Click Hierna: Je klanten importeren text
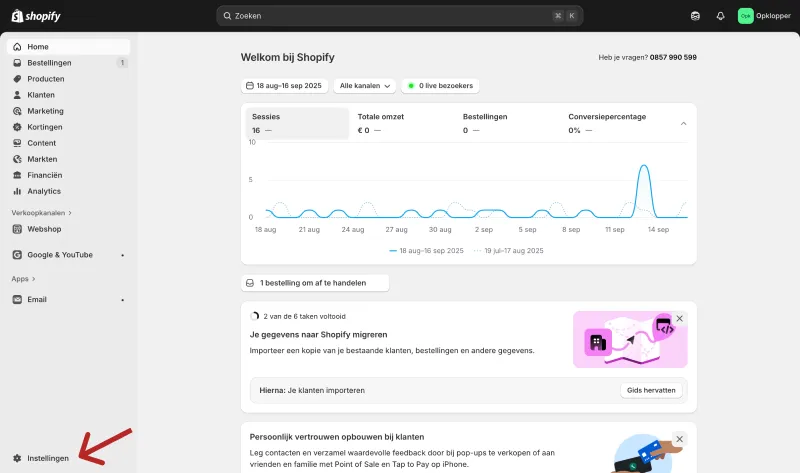 click(x=312, y=390)
